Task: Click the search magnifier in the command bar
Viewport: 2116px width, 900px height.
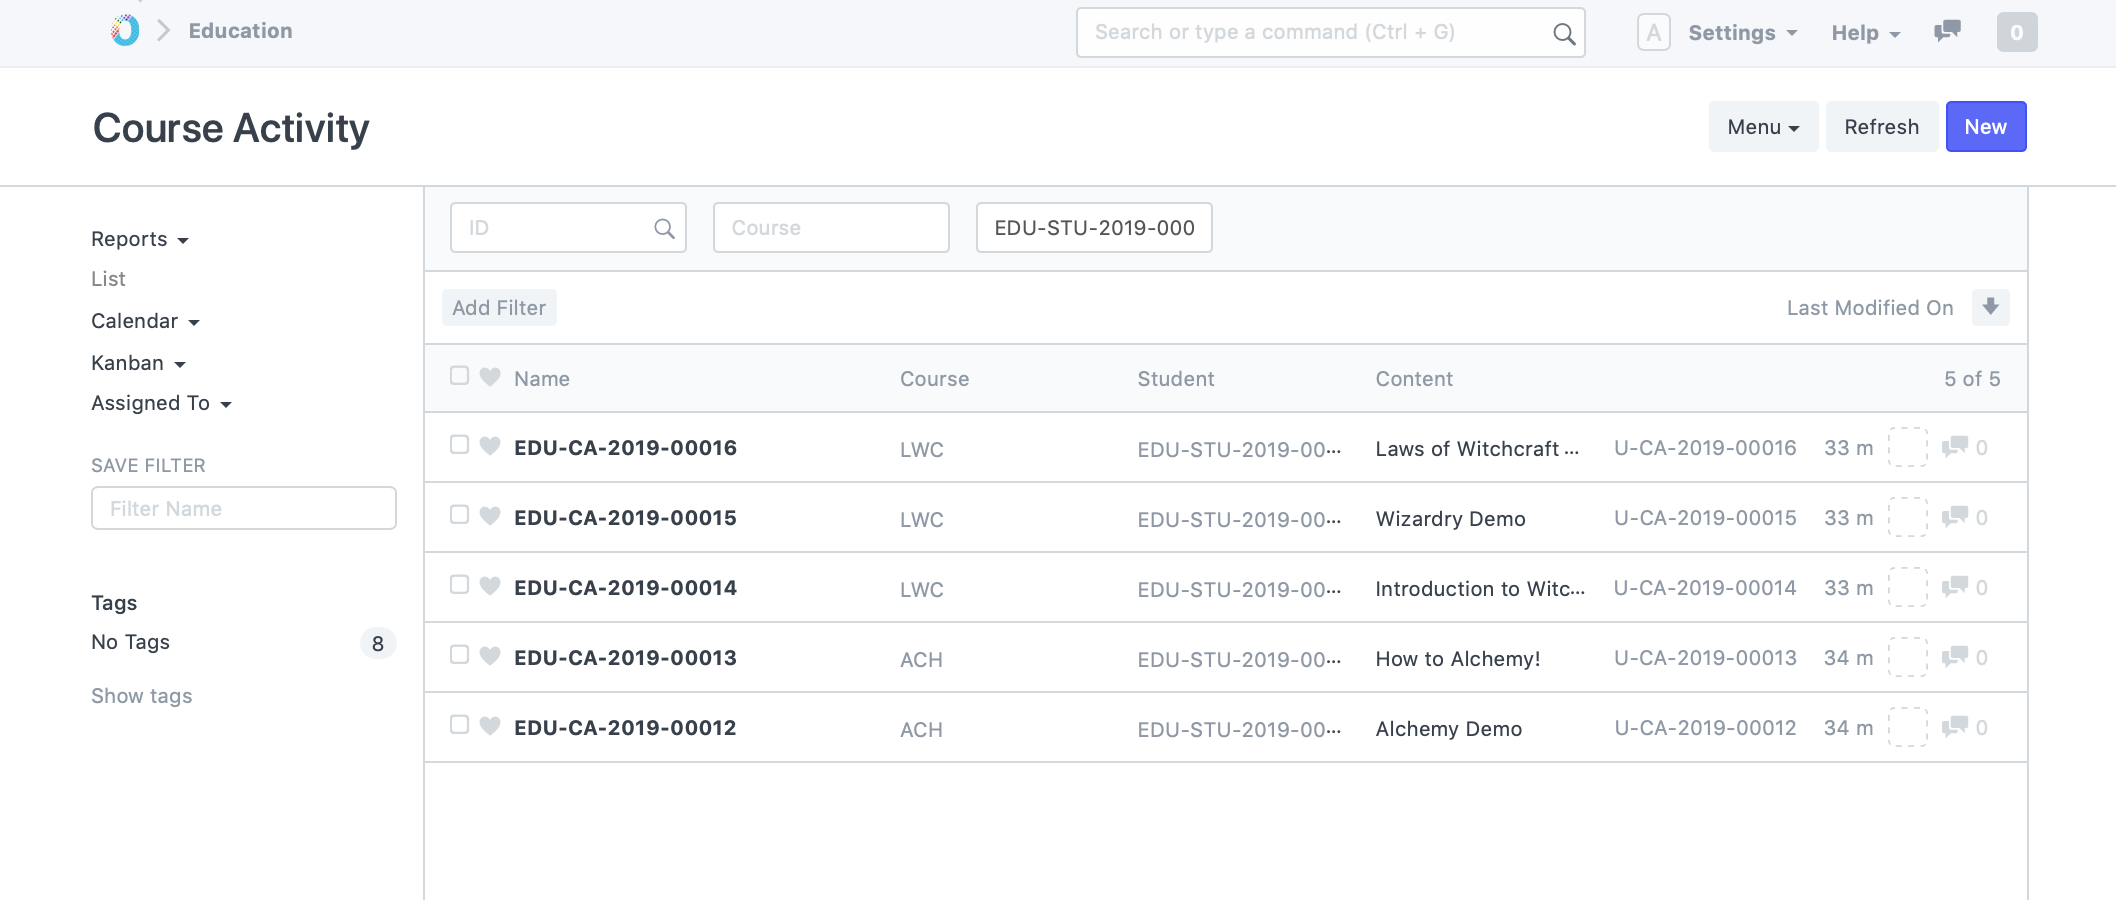Action: [x=1563, y=34]
